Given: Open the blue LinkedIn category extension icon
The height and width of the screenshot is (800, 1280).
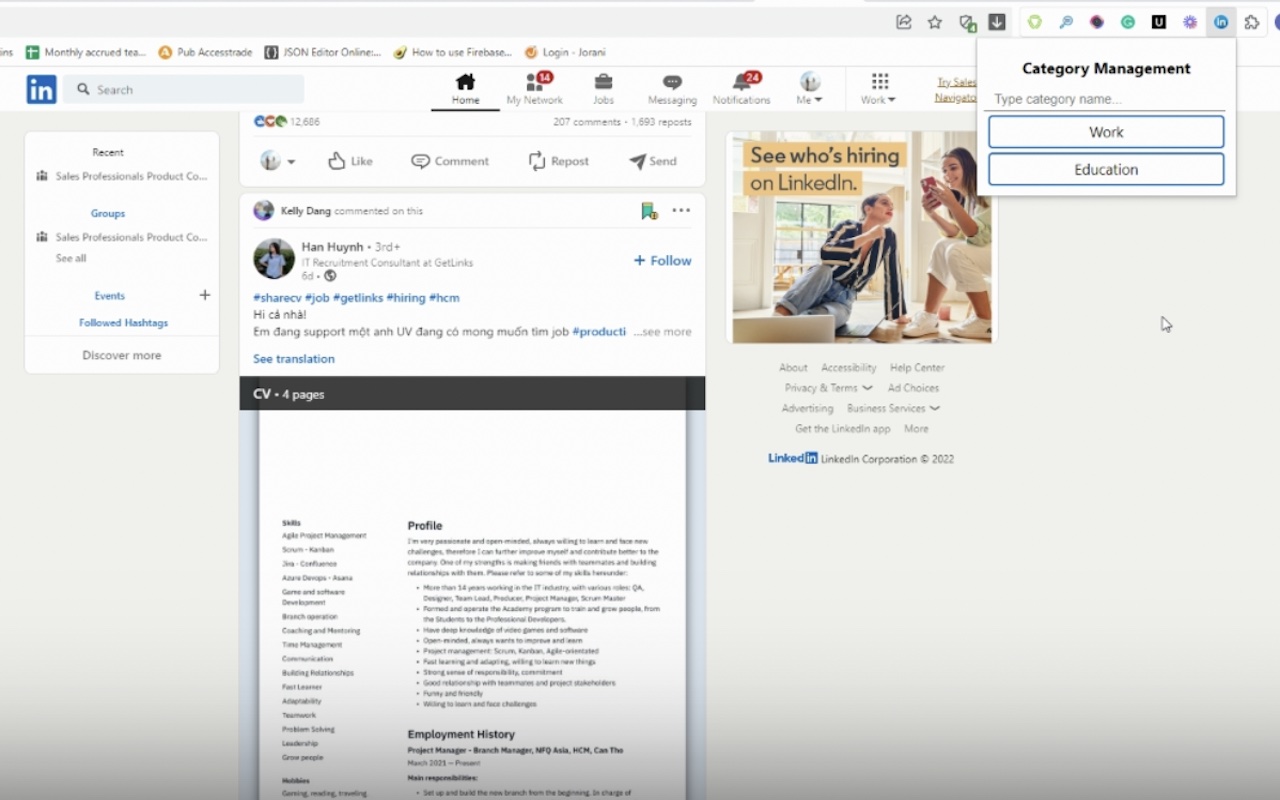Looking at the screenshot, I should point(1221,22).
